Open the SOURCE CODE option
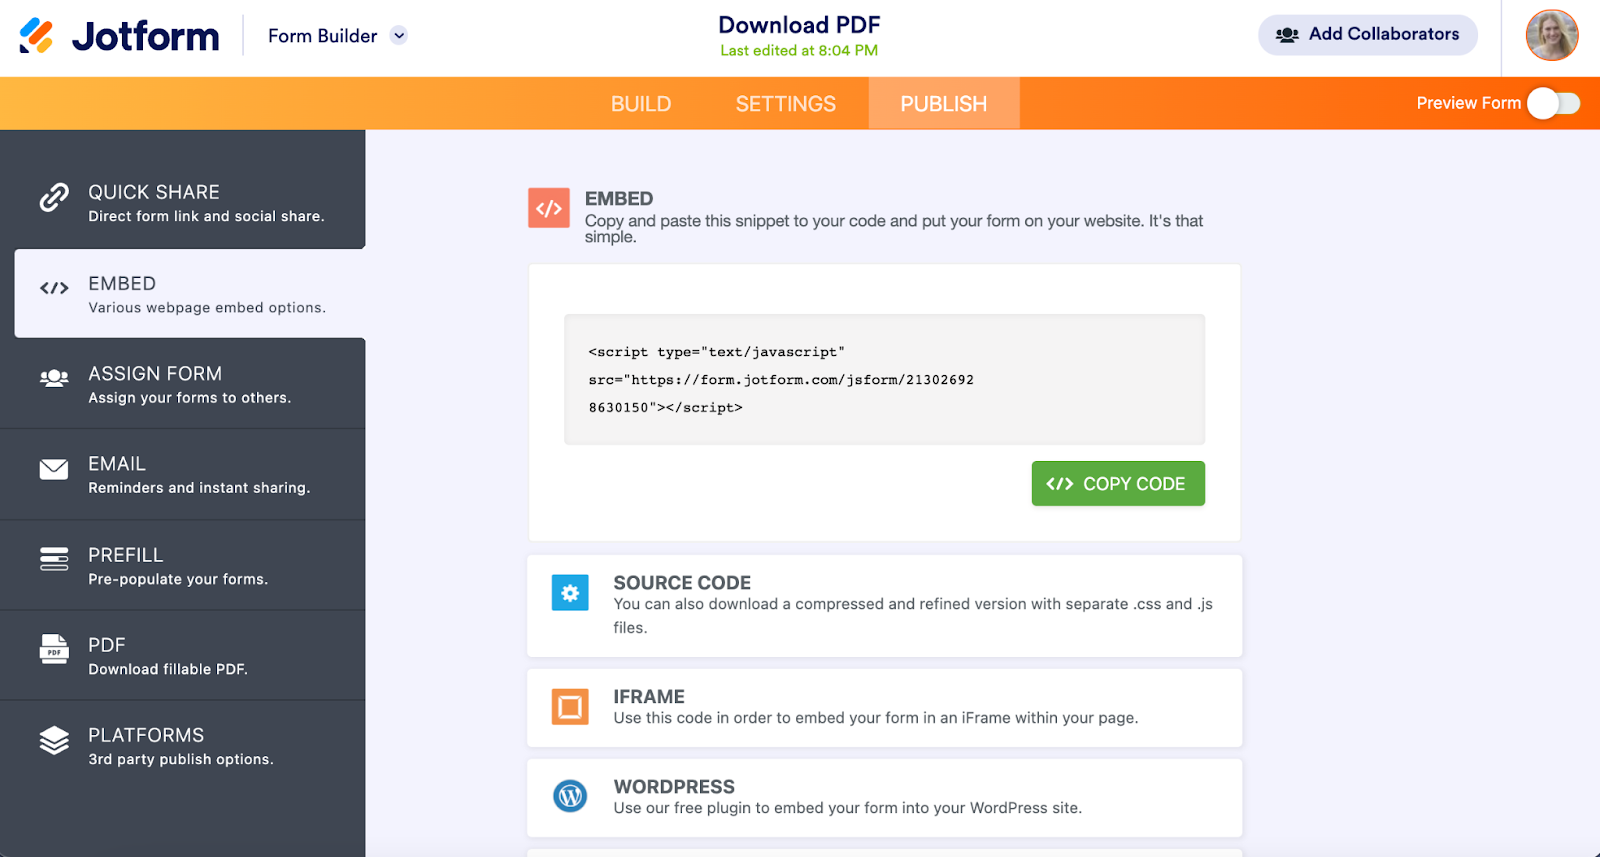 [884, 606]
